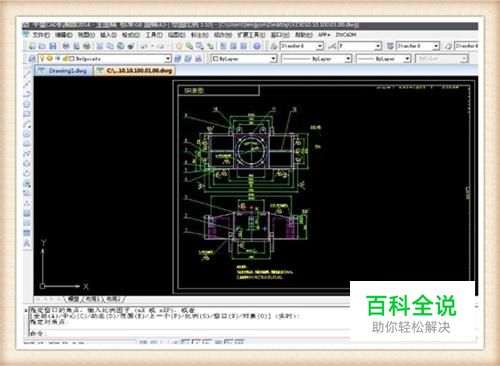
Task: Switch to the 模型 model tab
Action: pos(73,299)
